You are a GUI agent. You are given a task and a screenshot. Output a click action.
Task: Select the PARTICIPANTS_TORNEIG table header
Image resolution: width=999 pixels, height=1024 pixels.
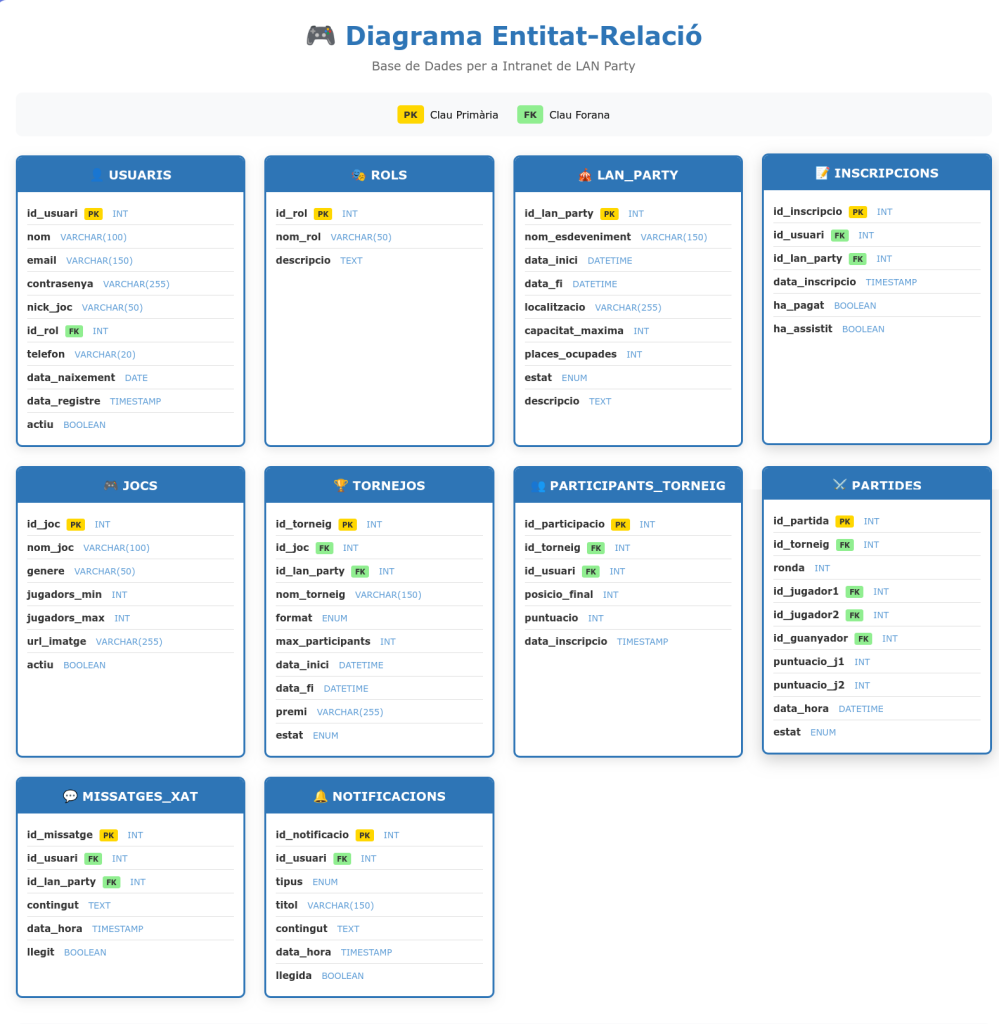pos(628,486)
